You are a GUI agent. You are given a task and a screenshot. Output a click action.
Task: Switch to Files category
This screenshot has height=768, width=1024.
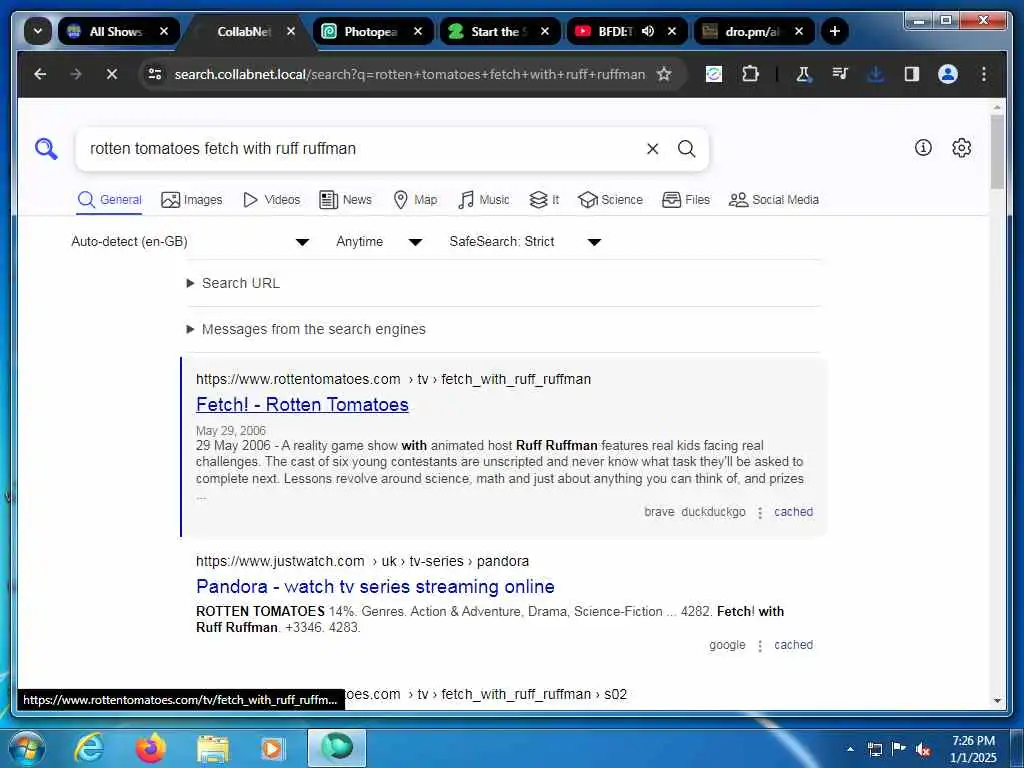pos(686,200)
